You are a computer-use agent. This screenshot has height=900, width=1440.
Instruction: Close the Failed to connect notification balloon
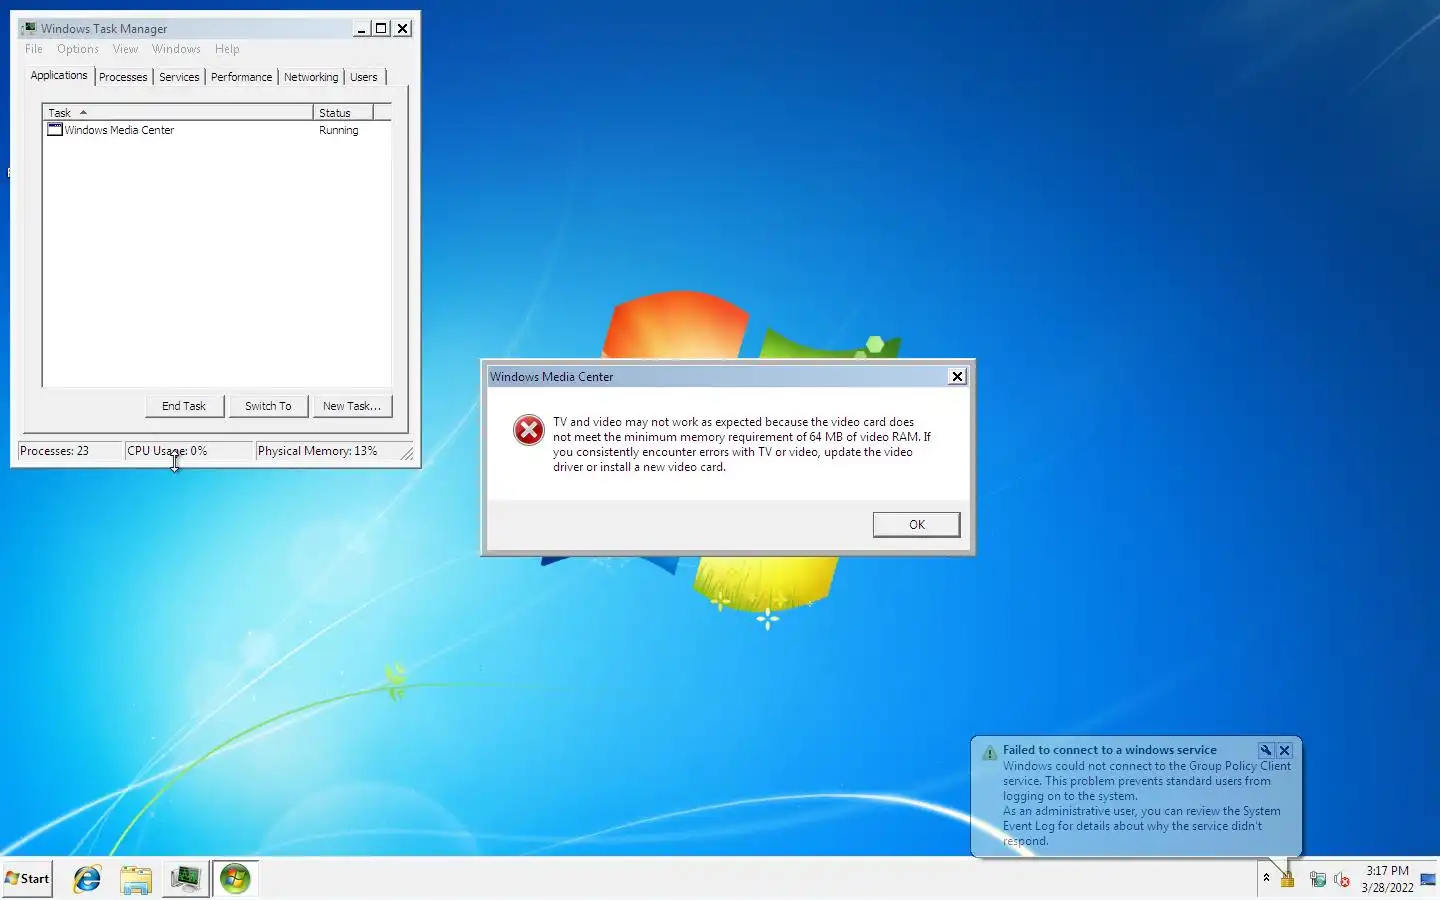click(x=1285, y=750)
